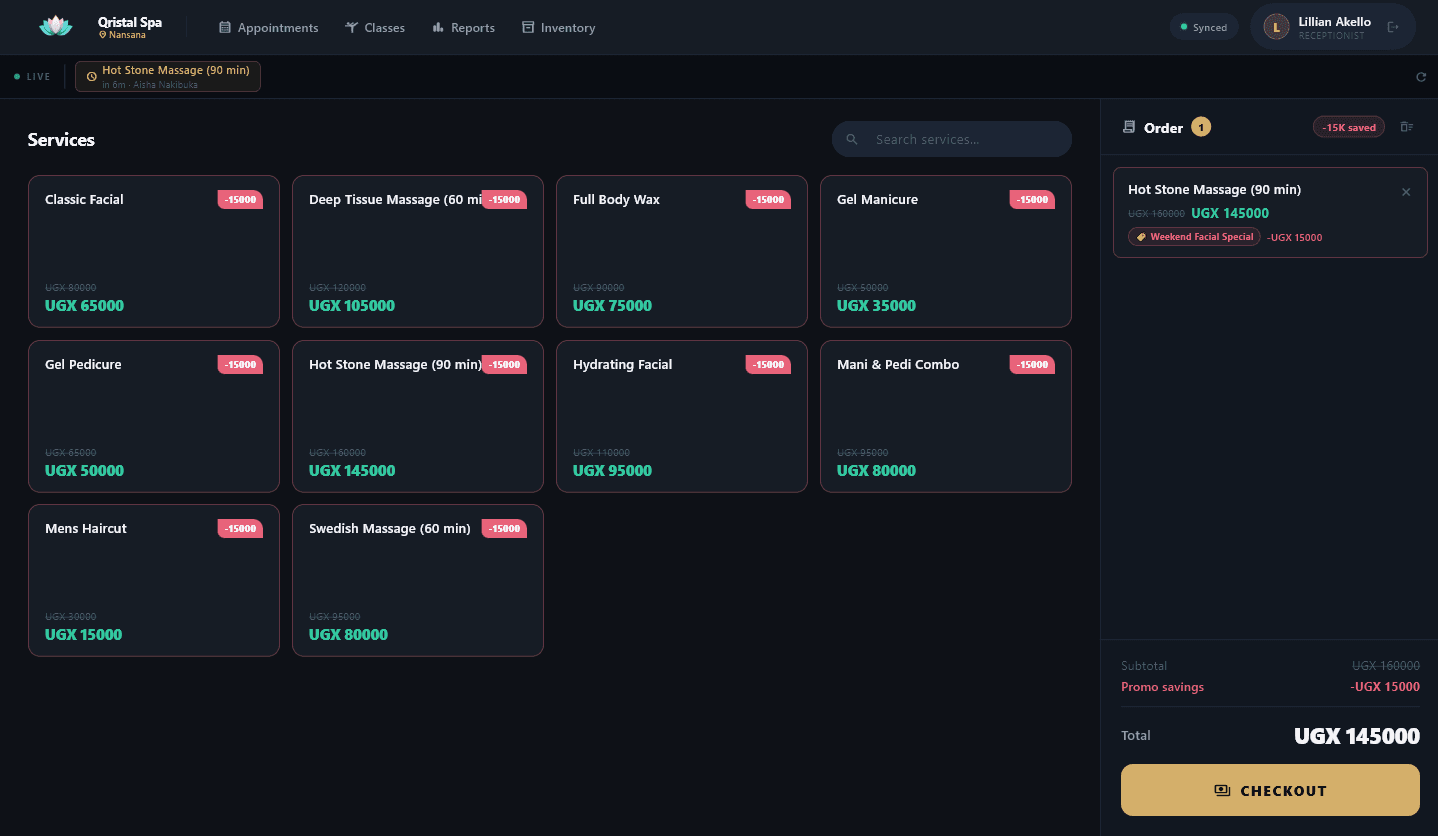Image resolution: width=1438 pixels, height=836 pixels.
Task: Toggle the Synced status indicator
Action: pyautogui.click(x=1203, y=27)
